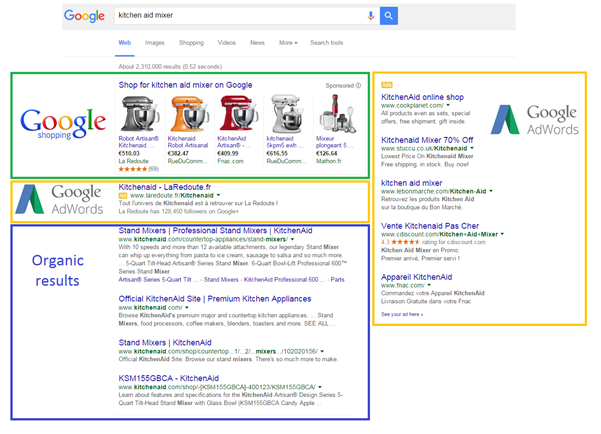601x434 pixels.
Task: Click the five-star rating under La Redoute
Action: click(133, 169)
